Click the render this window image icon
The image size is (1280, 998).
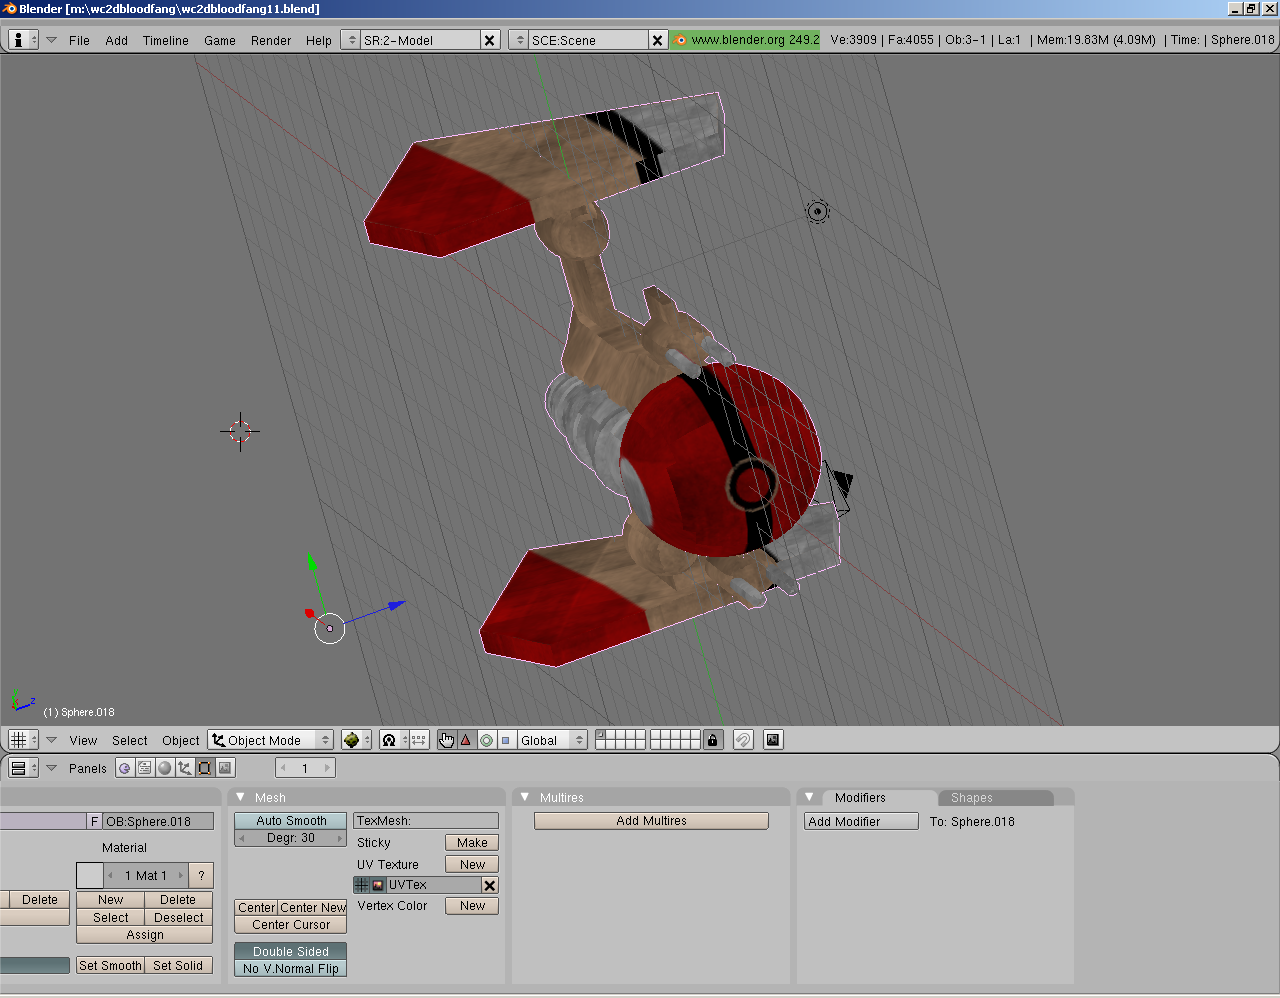pos(773,740)
